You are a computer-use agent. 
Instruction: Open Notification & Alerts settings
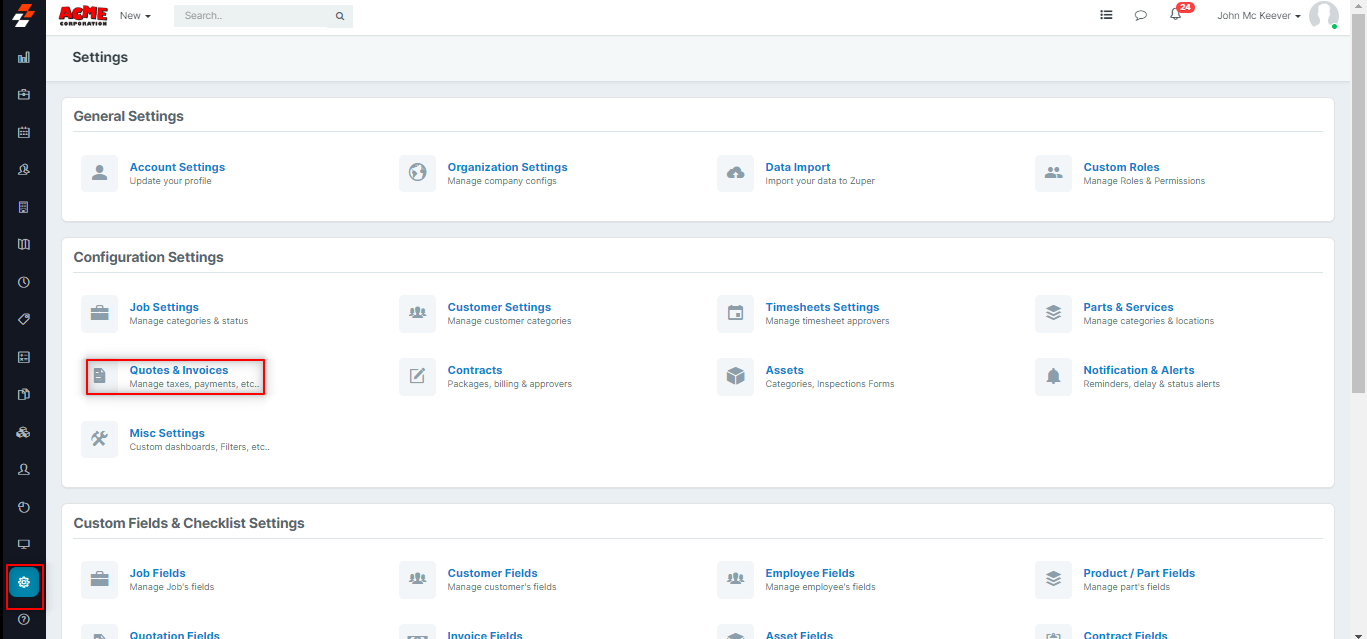coord(1138,370)
